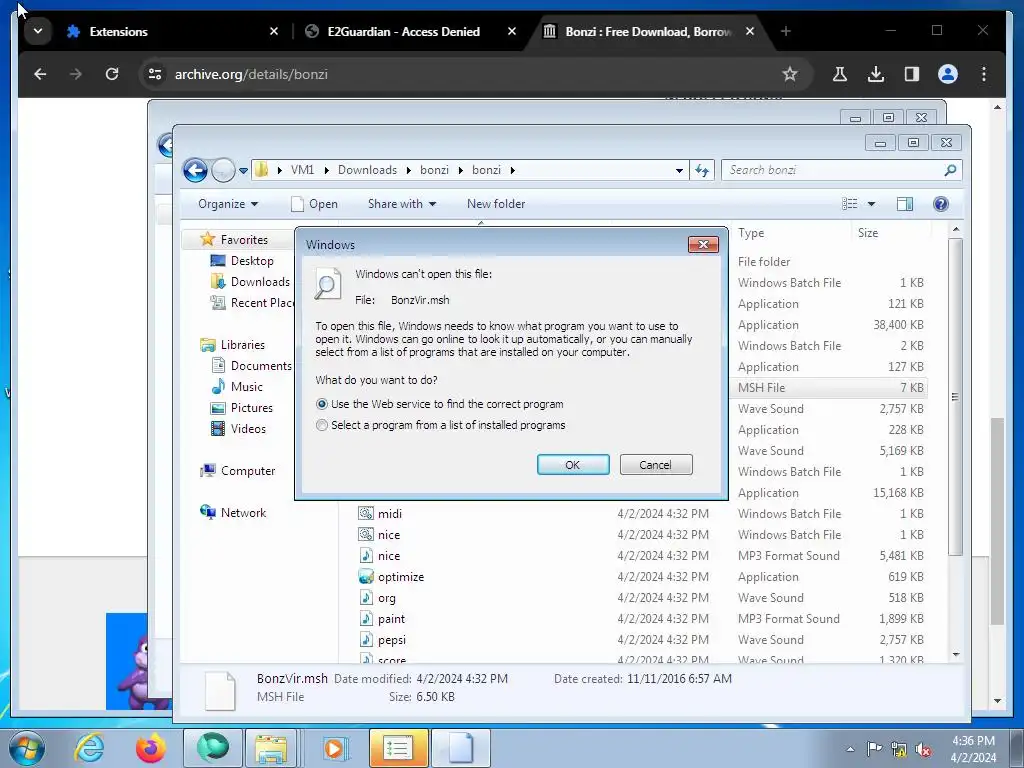This screenshot has width=1024, height=768.
Task: Click the Open toolbar button
Action: pyautogui.click(x=315, y=204)
